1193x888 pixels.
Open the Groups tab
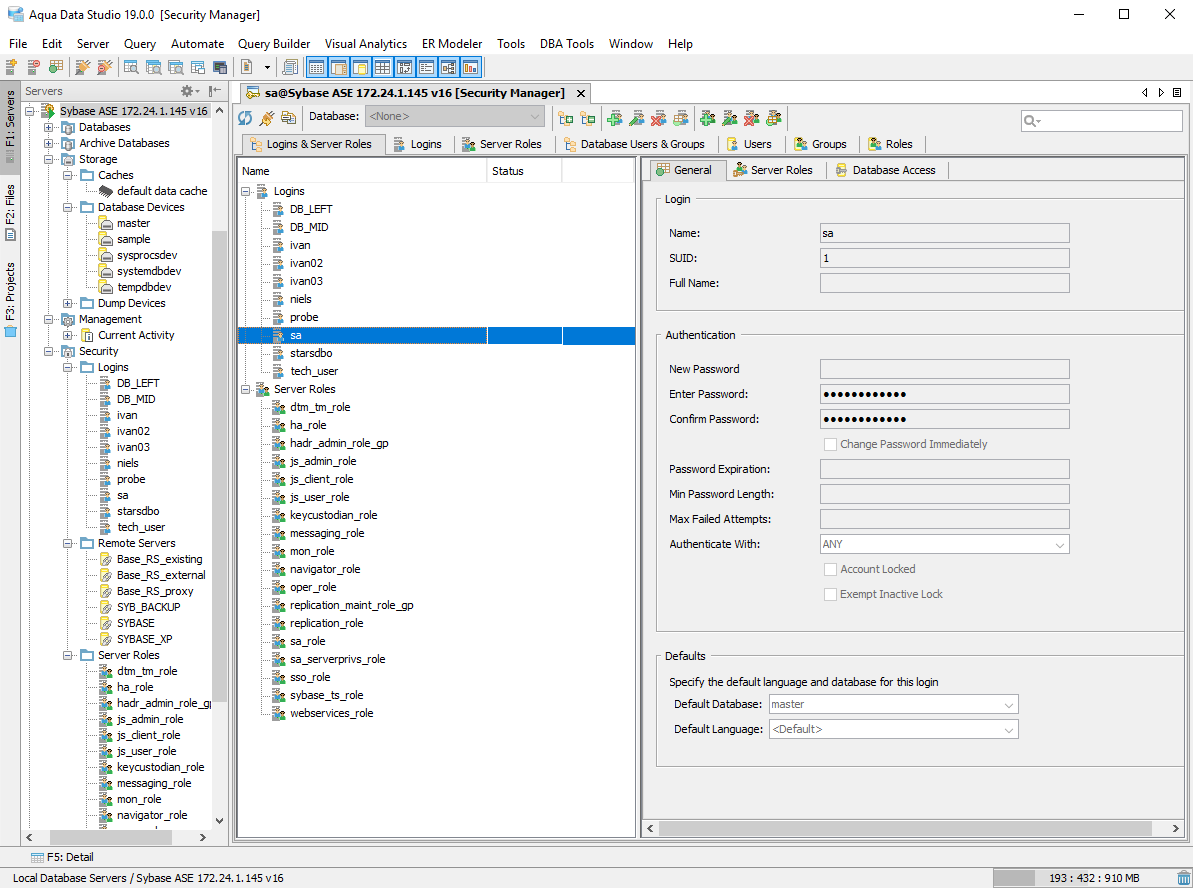tap(820, 144)
